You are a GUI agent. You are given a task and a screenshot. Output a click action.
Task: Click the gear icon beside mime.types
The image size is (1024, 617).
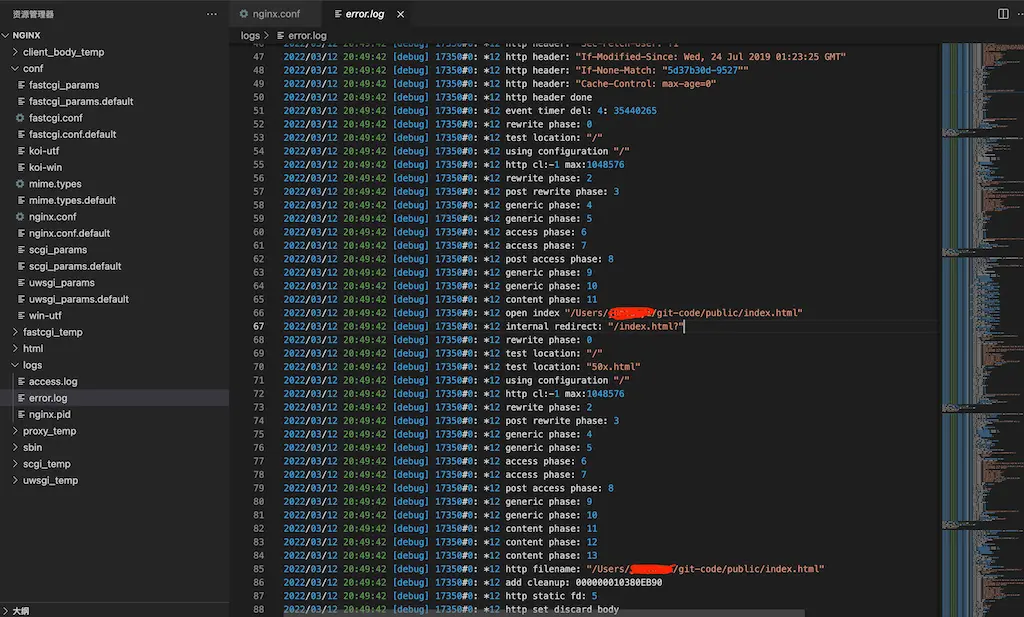pos(20,184)
